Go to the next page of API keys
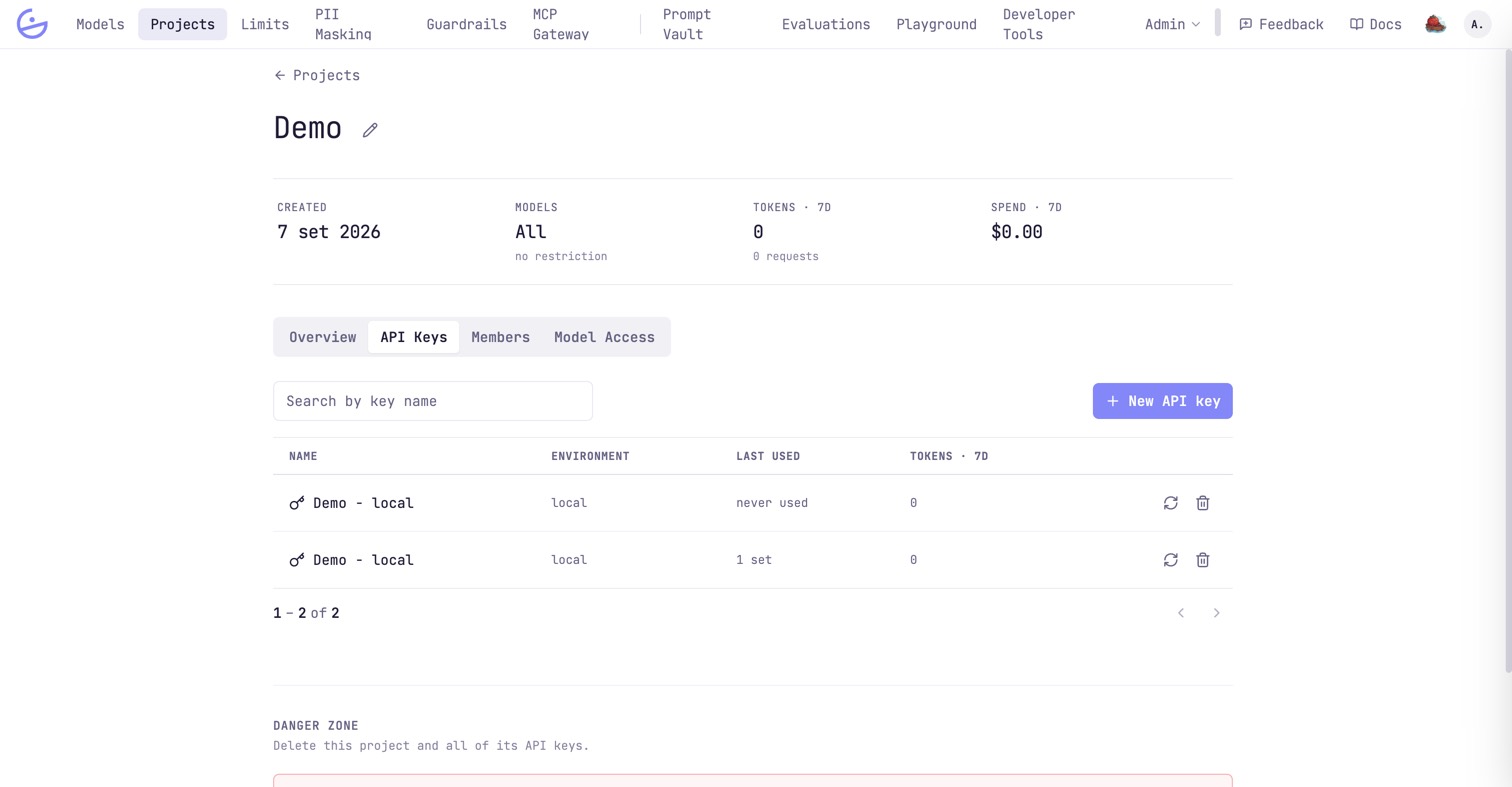1512x787 pixels. 1216,613
